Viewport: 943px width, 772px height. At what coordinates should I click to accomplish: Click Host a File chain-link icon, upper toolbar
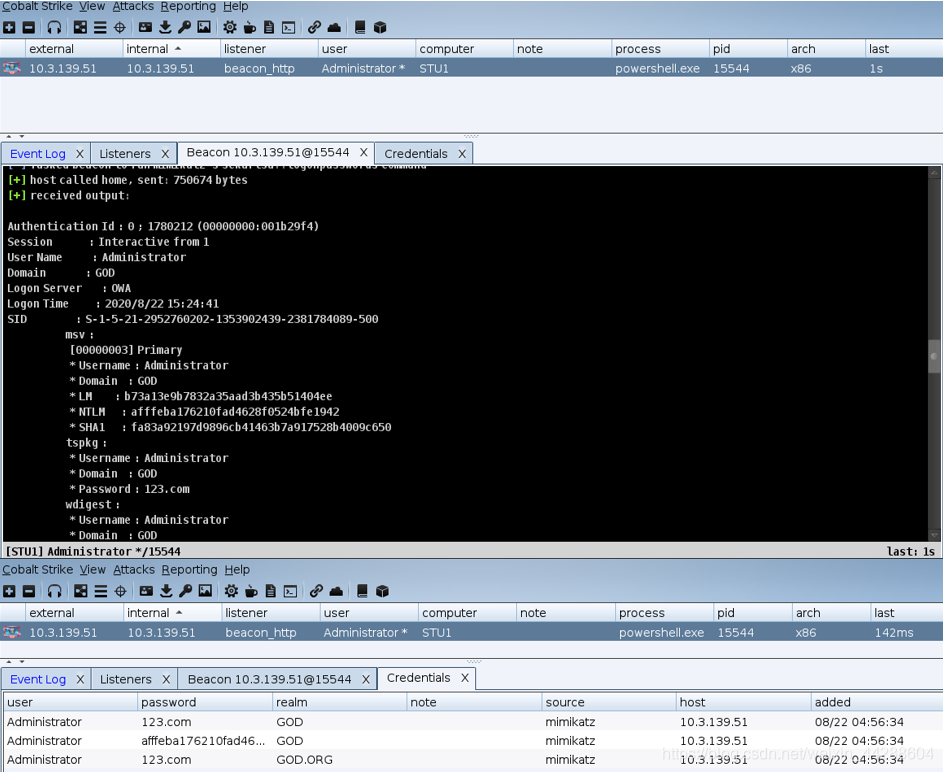point(314,28)
